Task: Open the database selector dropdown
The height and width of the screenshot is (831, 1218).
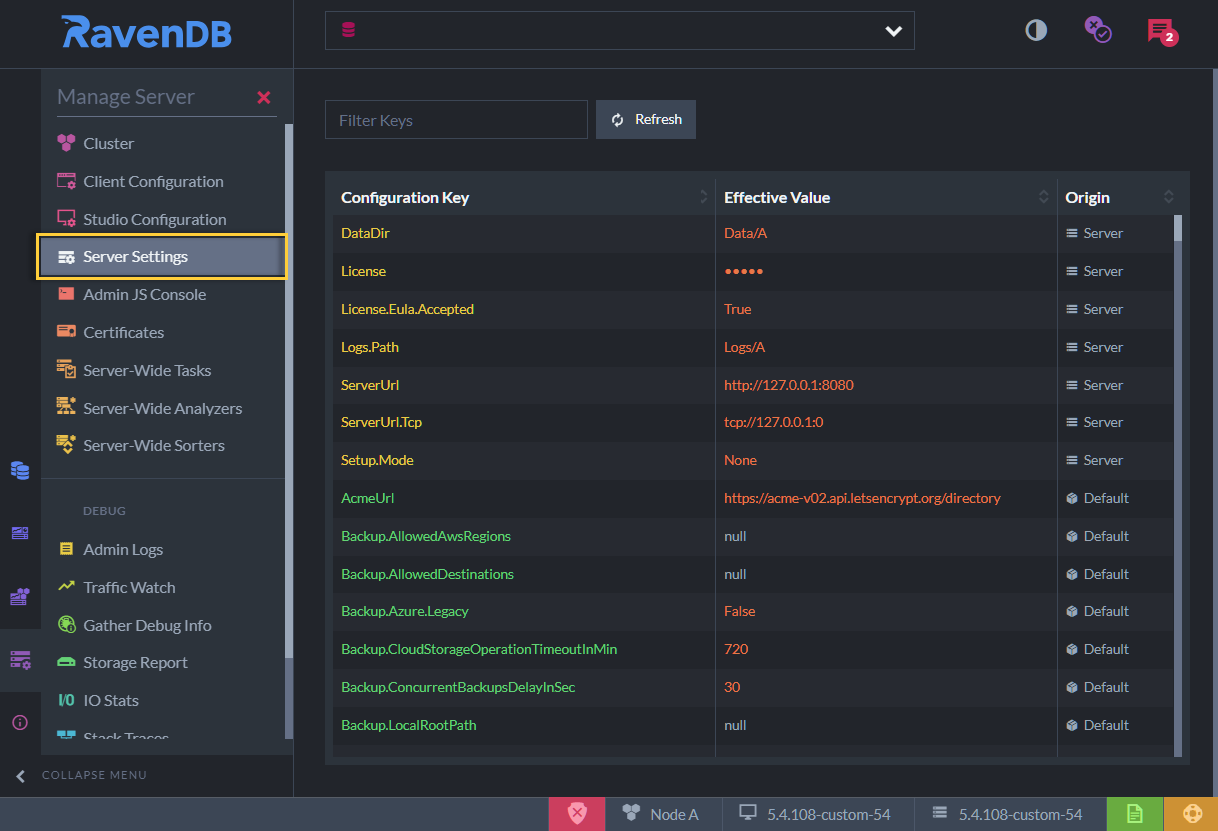Action: (620, 30)
